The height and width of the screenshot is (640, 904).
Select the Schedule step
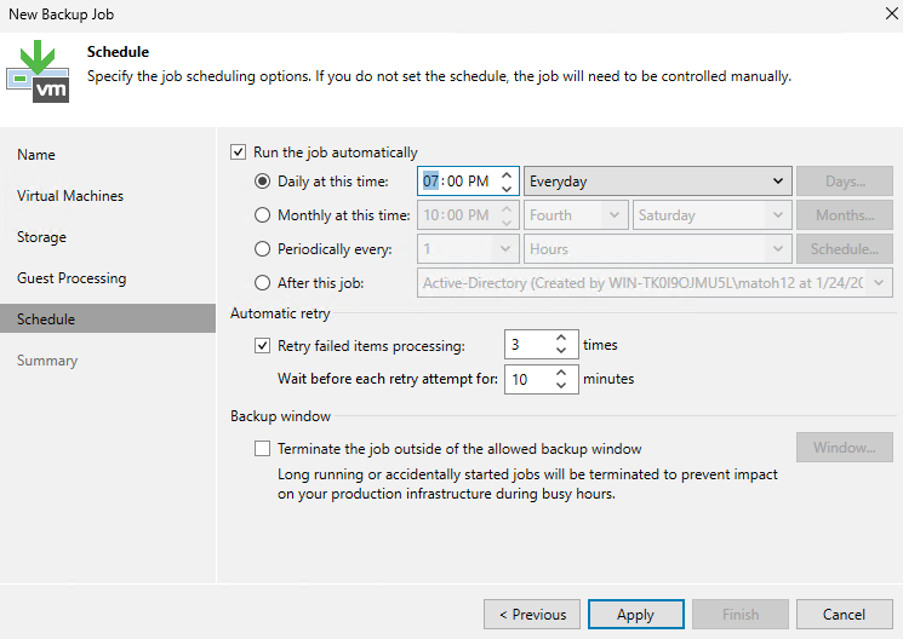point(108,319)
